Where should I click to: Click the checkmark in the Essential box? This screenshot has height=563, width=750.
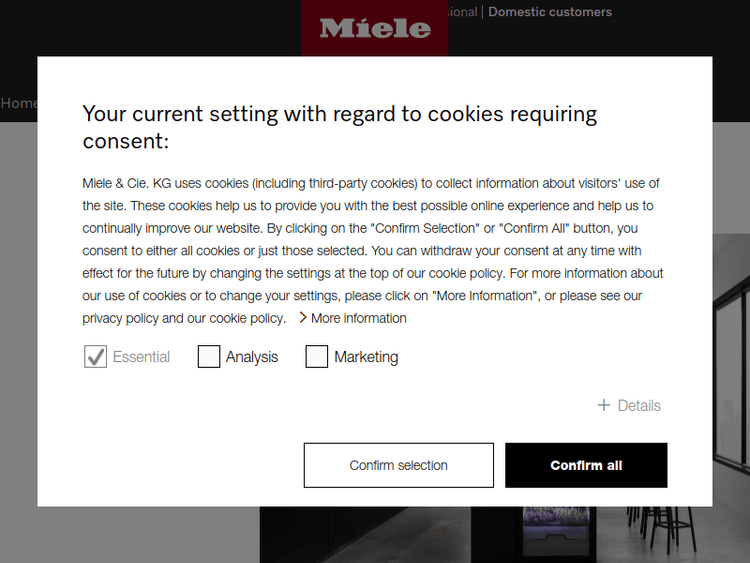coord(95,357)
